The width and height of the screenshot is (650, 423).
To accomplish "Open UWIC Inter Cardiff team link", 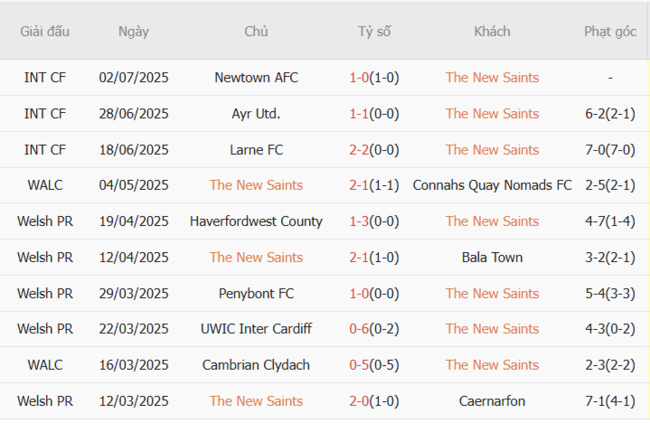I will point(256,329).
